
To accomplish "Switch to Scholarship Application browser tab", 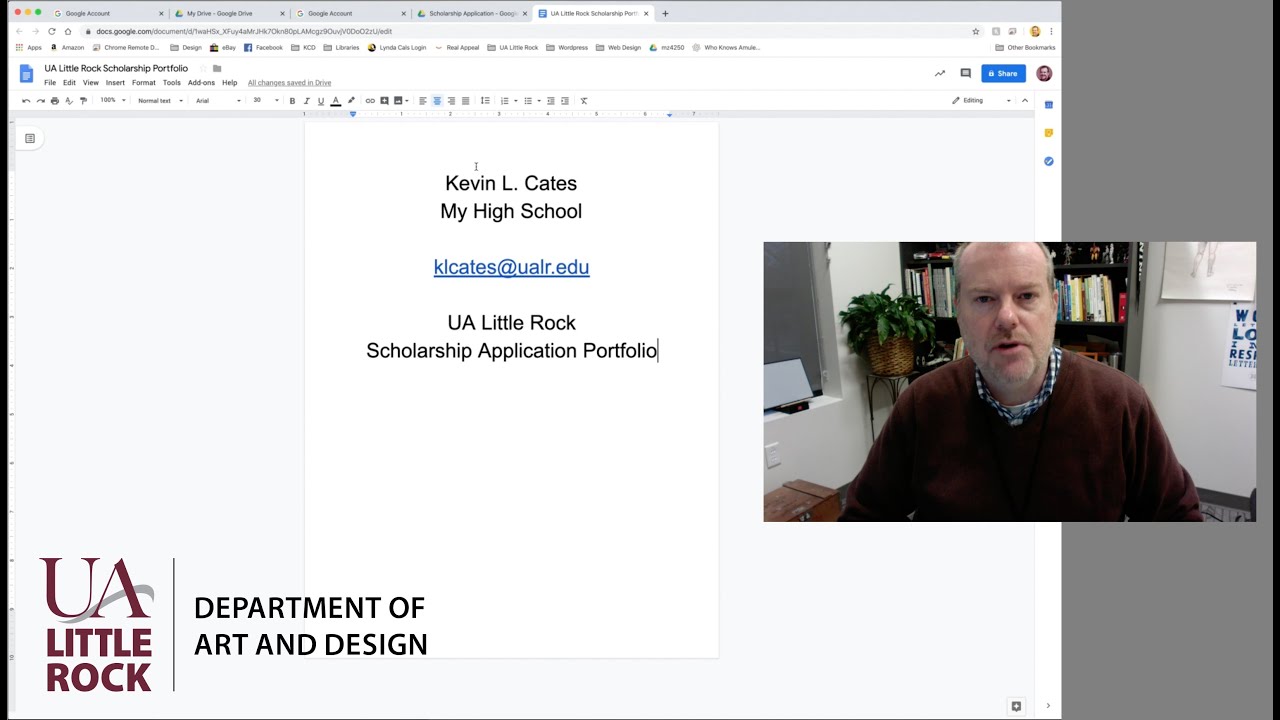I will click(470, 14).
